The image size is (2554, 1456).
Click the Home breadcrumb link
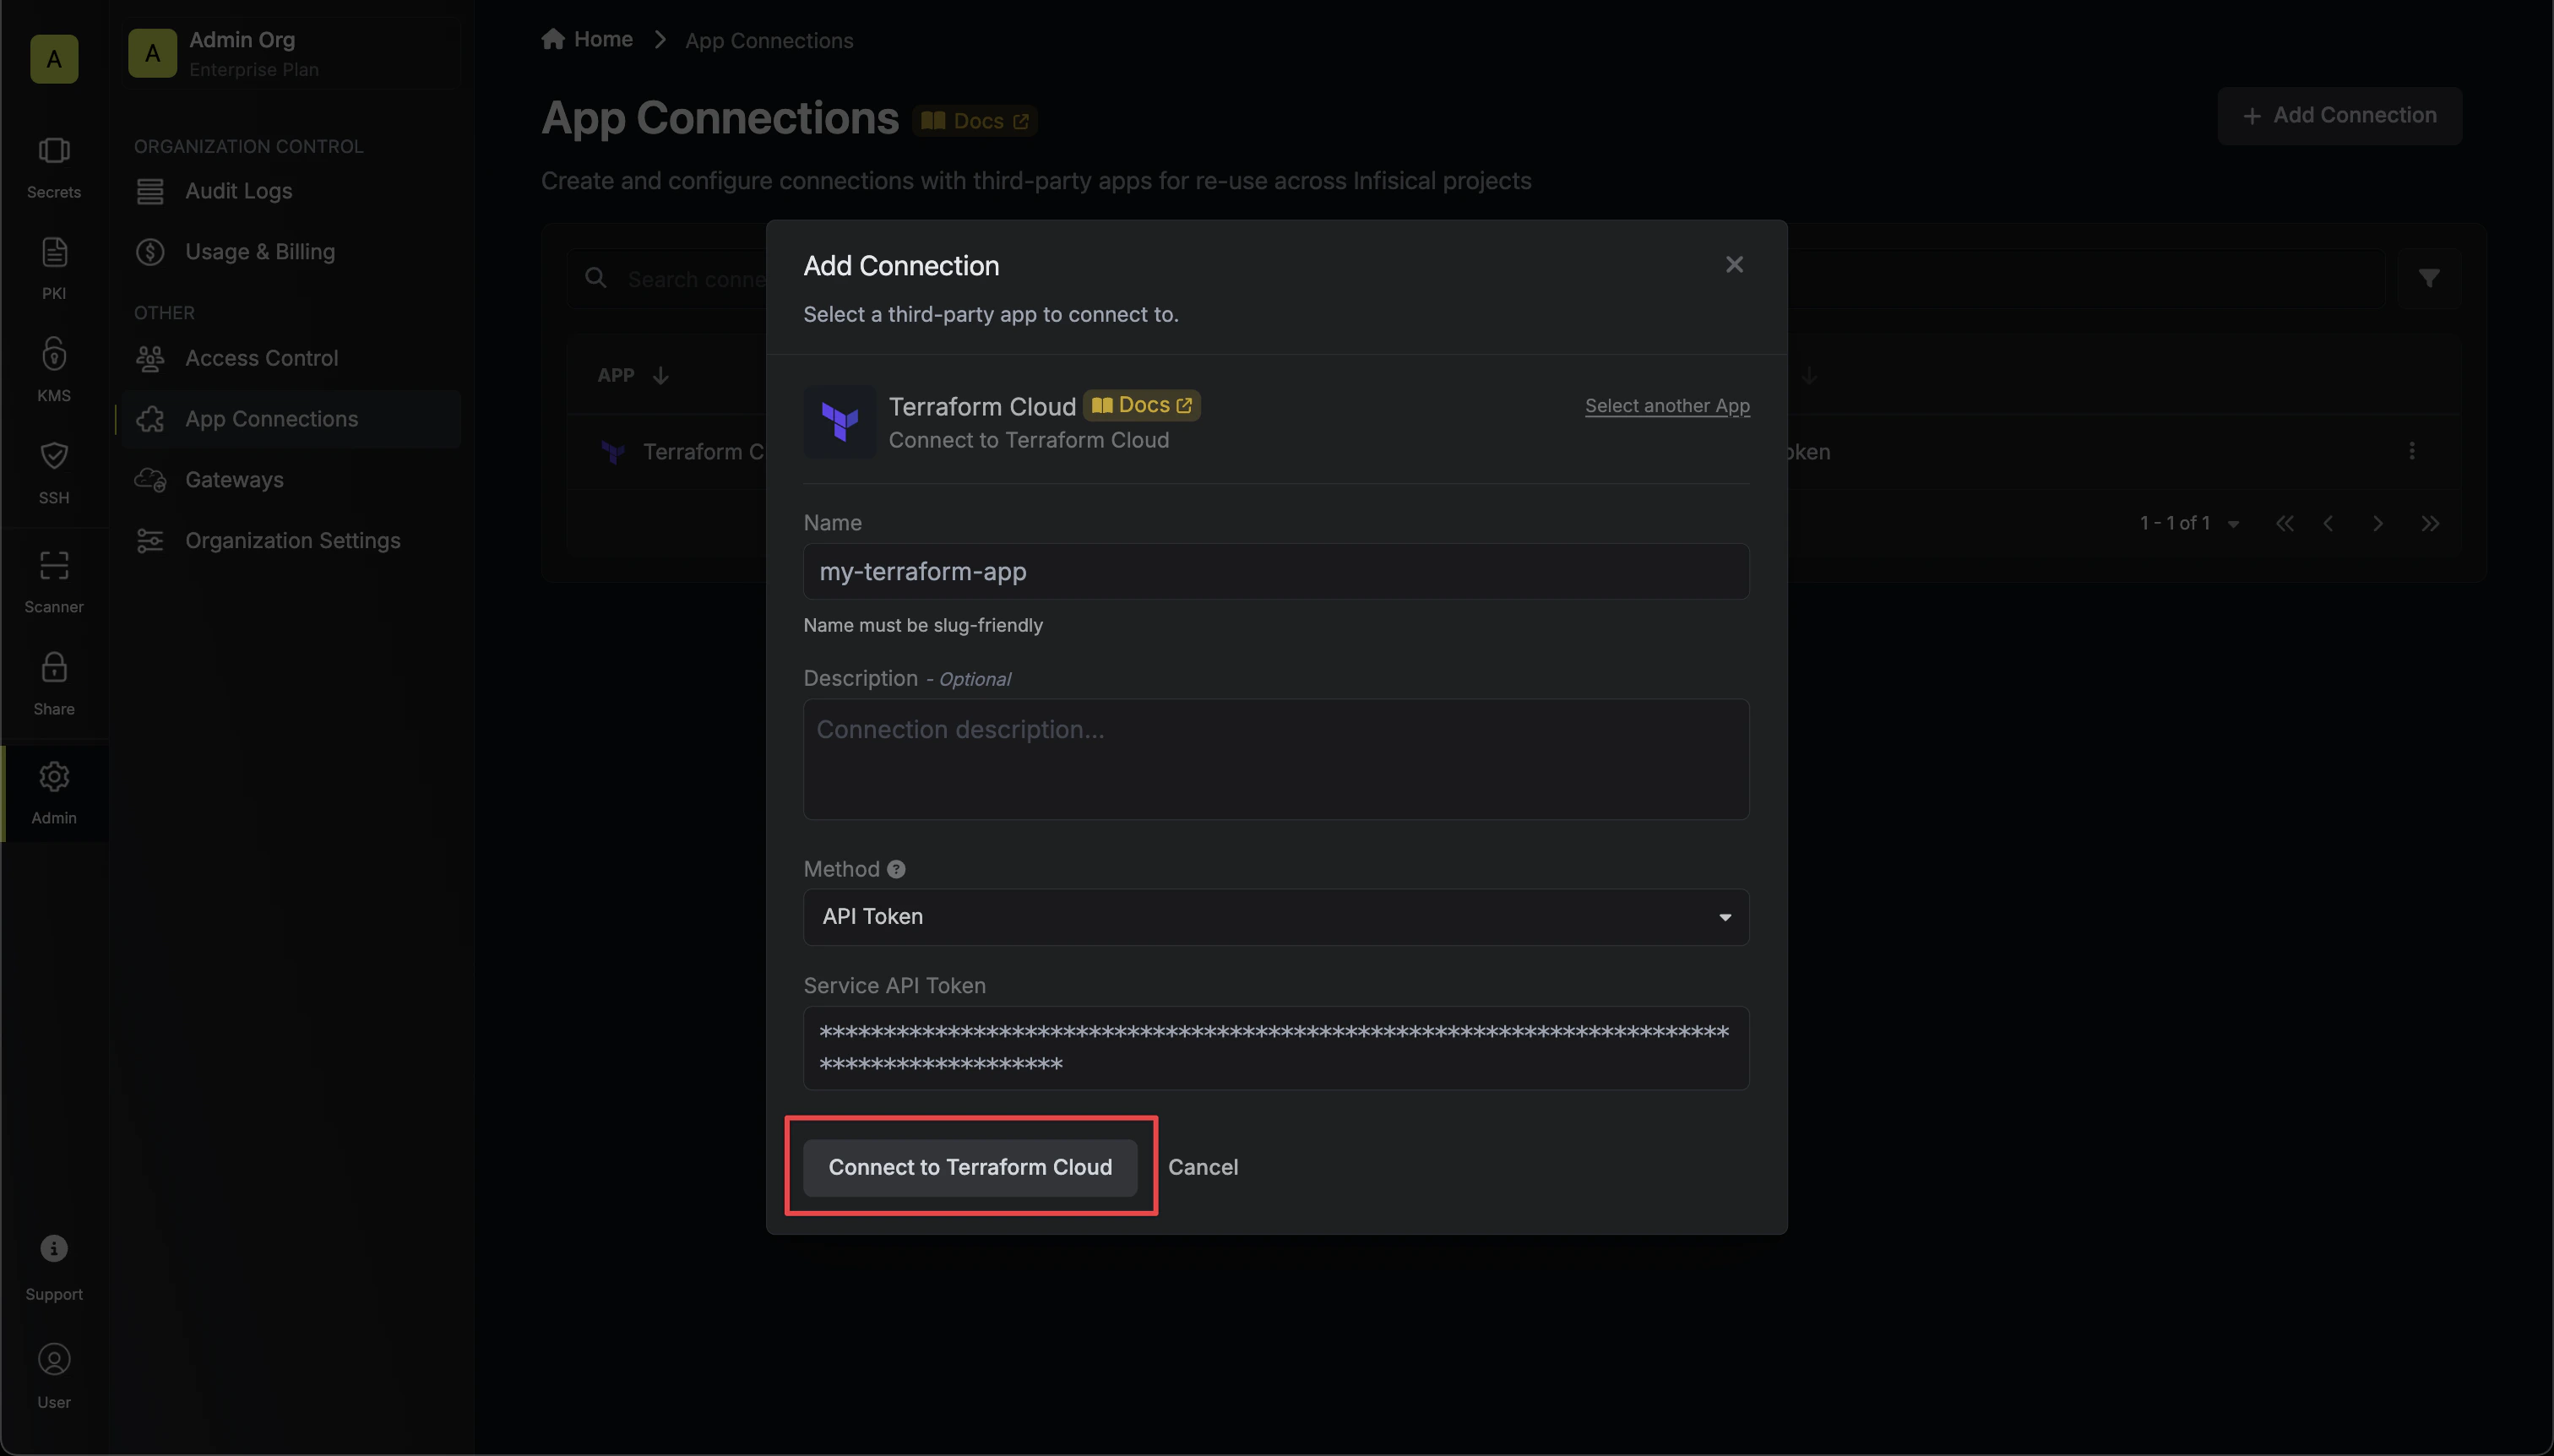click(587, 39)
